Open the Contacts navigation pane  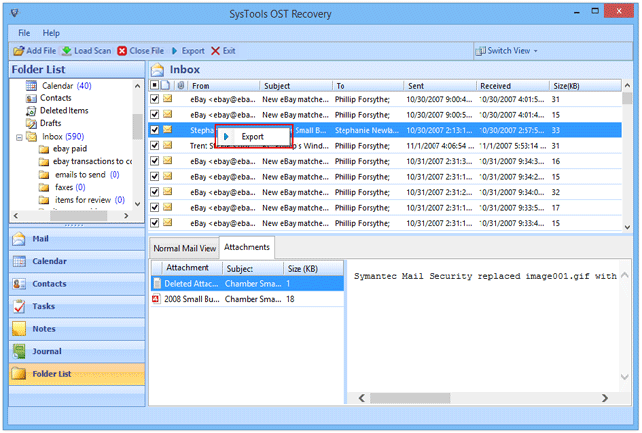77,284
